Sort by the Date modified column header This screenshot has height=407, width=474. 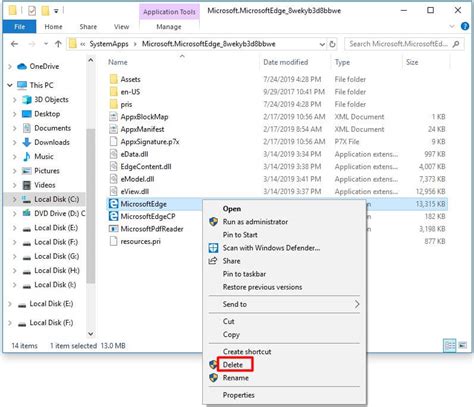(286, 62)
